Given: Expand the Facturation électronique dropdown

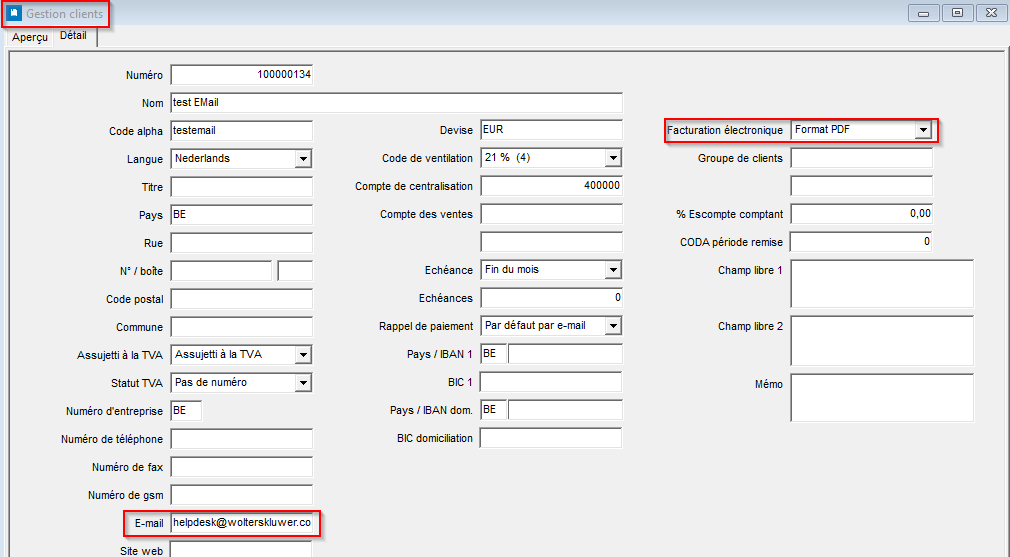Looking at the screenshot, I should (923, 130).
